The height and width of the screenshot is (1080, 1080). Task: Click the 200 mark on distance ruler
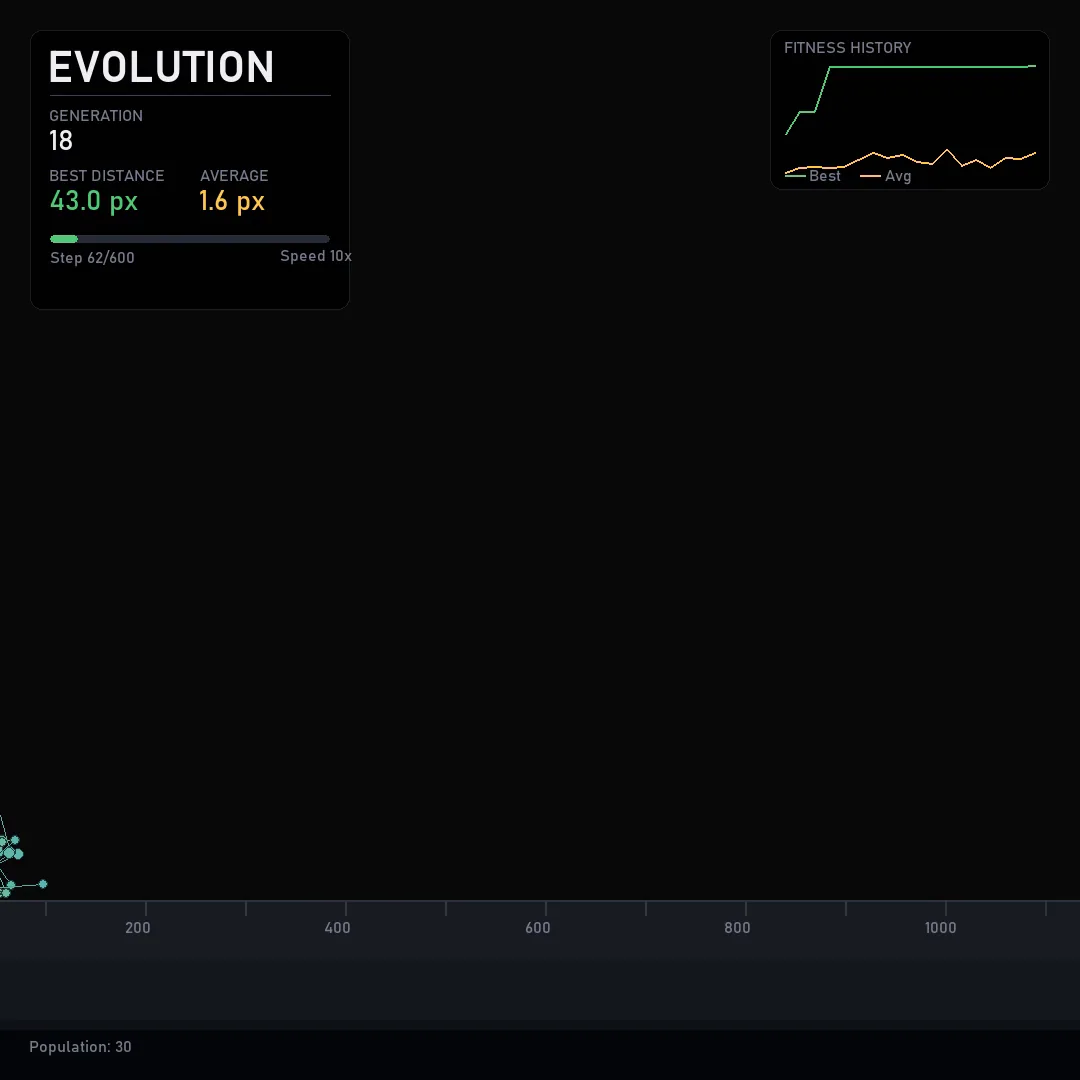click(138, 928)
